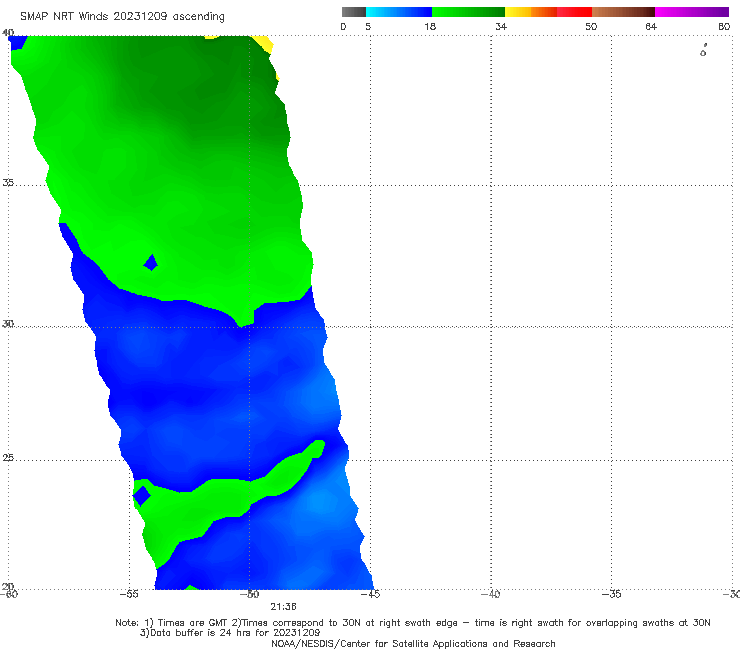Click the latitude label '35'
Image resolution: width=740 pixels, height=650 pixels.
8,182
